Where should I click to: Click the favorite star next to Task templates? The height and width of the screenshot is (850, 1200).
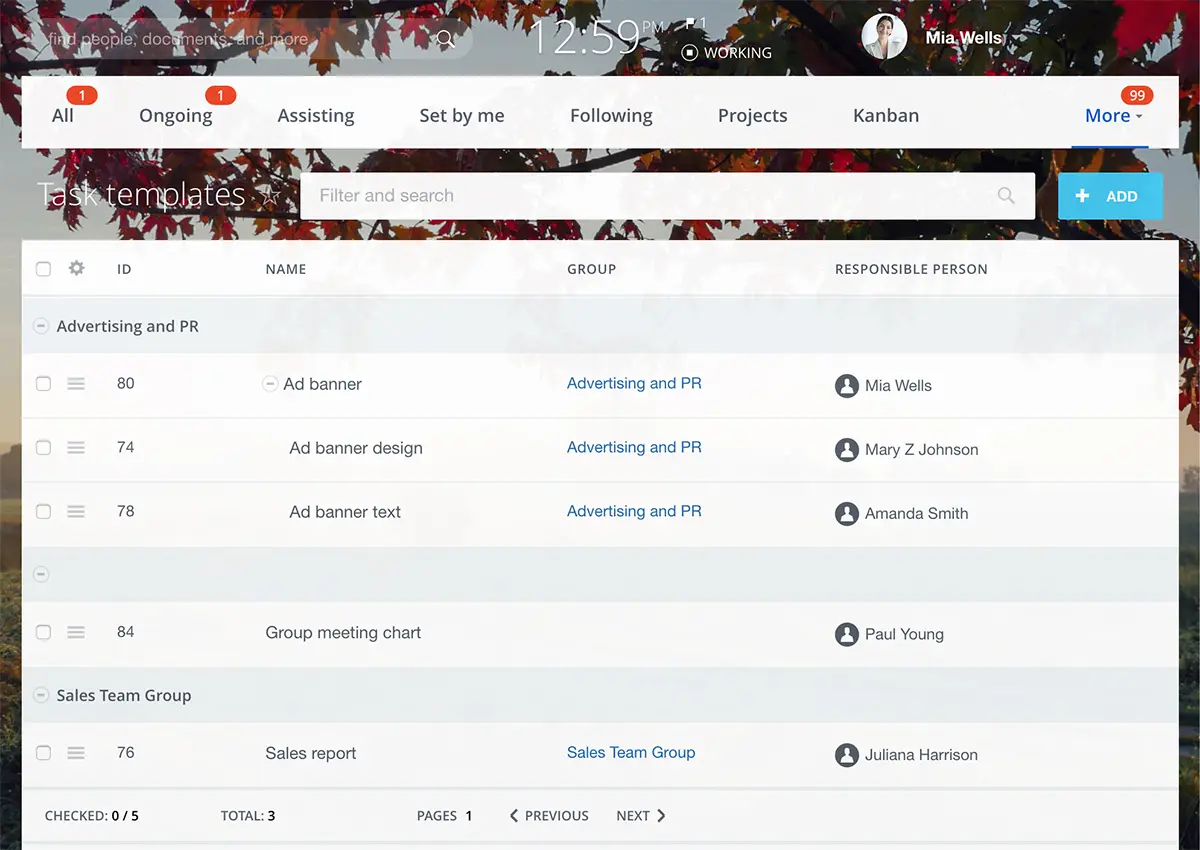pyautogui.click(x=270, y=196)
